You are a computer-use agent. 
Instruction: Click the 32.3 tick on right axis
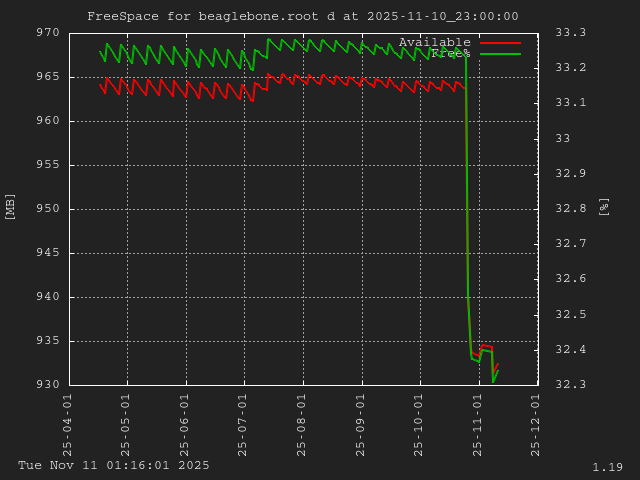[x=569, y=385]
